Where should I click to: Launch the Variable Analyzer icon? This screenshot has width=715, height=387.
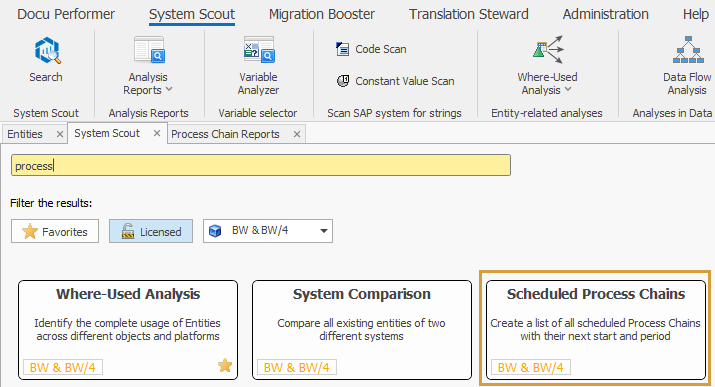[259, 50]
